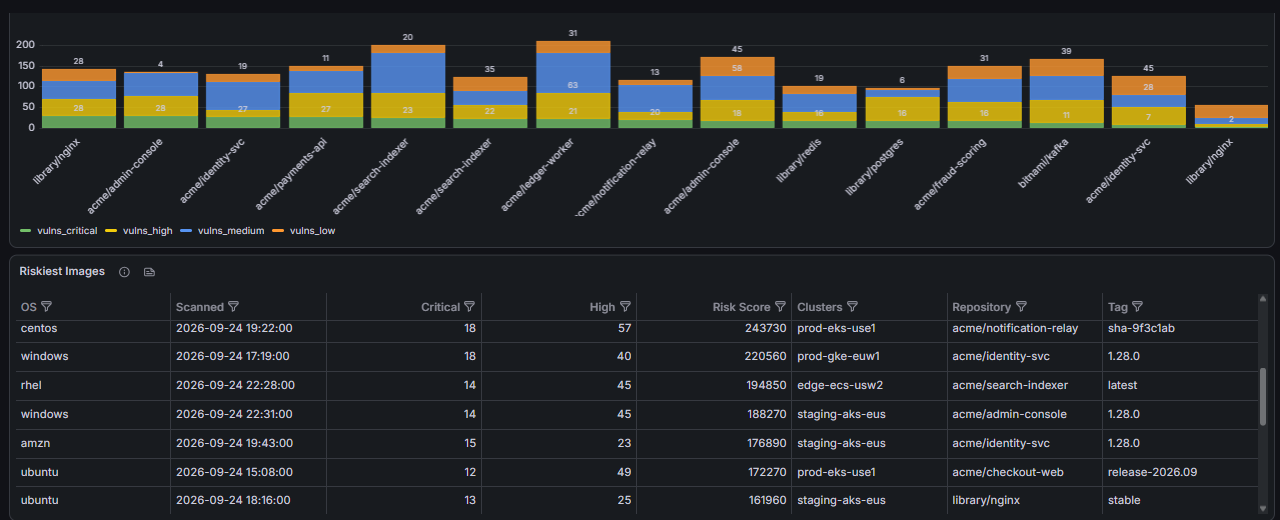Open the Critical column filter icon
The height and width of the screenshot is (520, 1280).
469,307
